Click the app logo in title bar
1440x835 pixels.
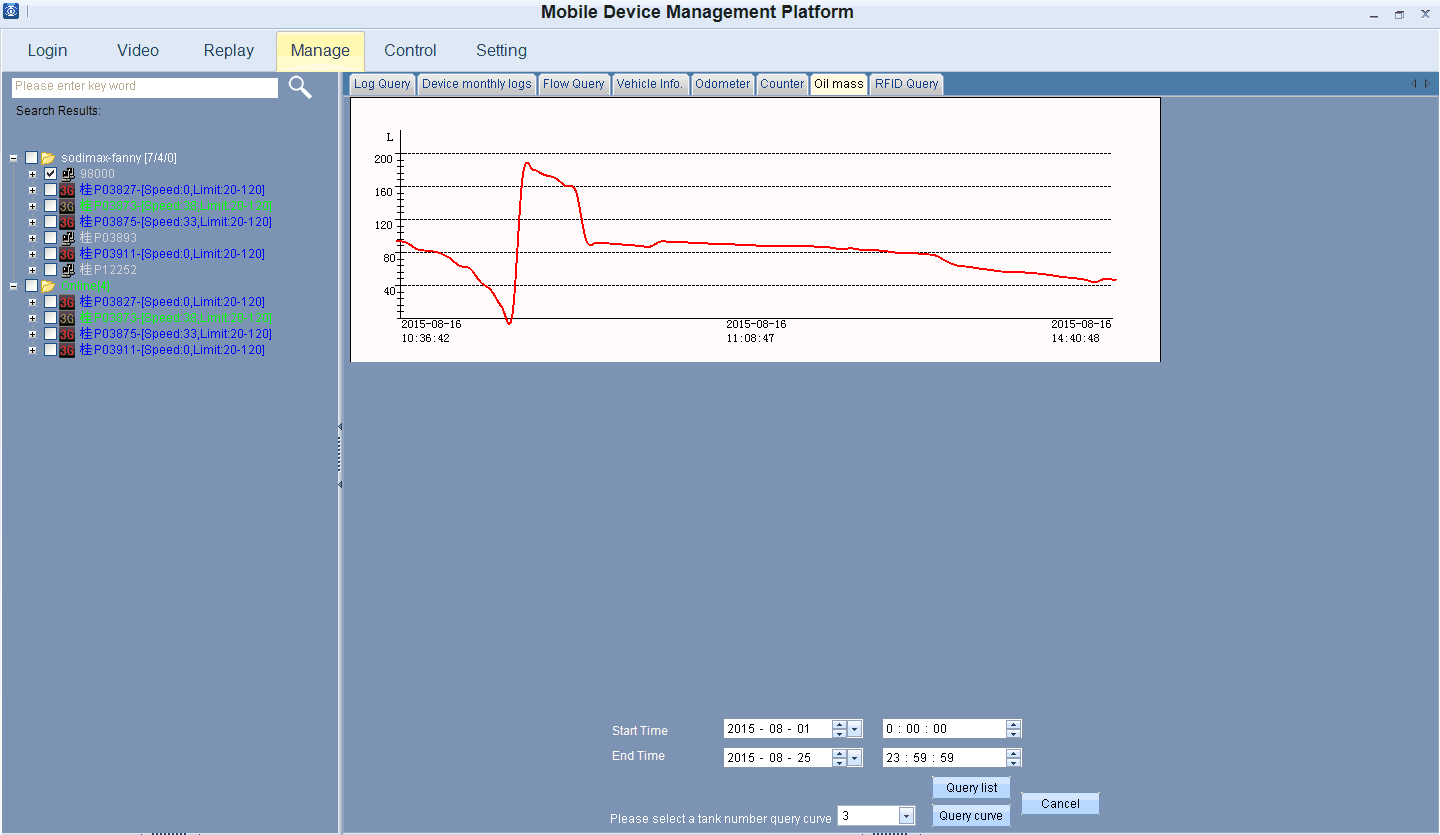(x=11, y=12)
